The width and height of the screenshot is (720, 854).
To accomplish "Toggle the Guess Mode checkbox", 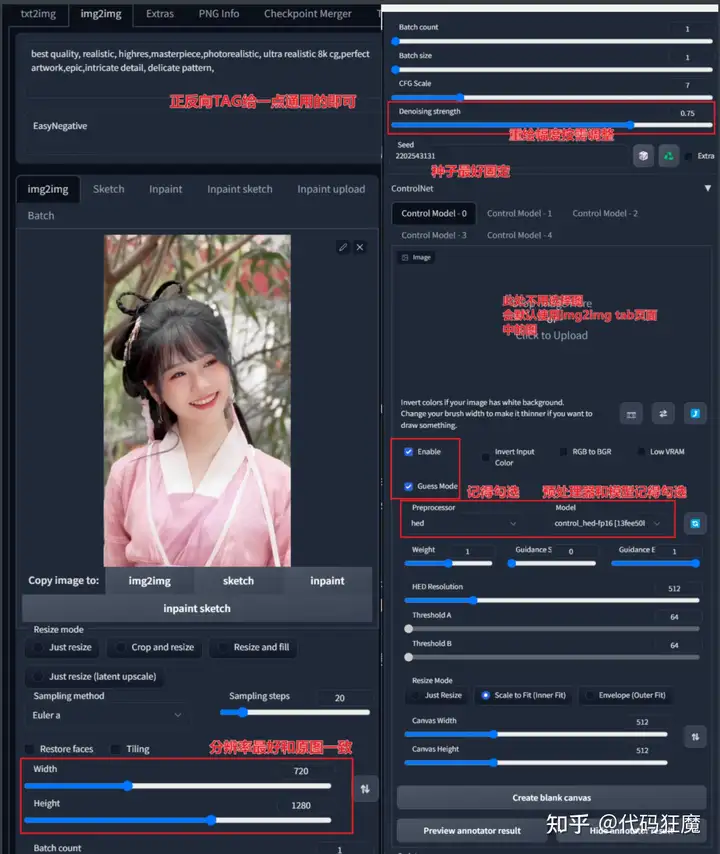I will [x=408, y=486].
